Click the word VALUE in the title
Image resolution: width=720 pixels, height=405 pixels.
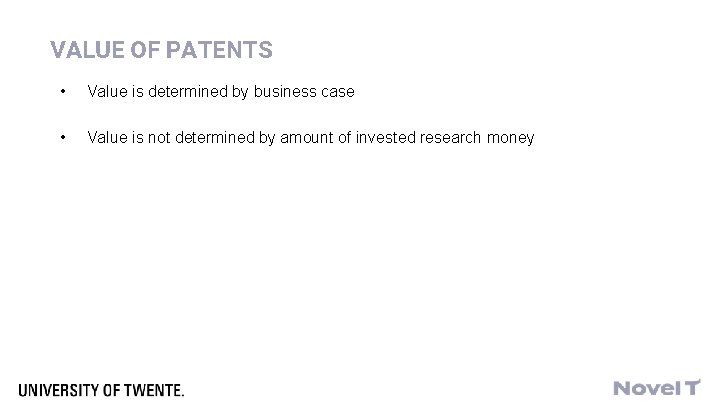pos(87,50)
